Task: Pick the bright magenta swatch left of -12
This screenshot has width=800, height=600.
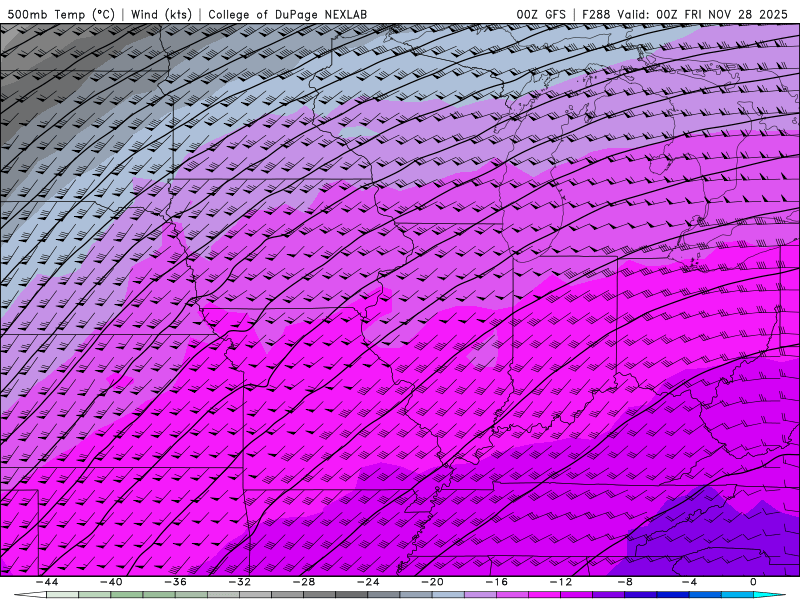Action: click(544, 595)
